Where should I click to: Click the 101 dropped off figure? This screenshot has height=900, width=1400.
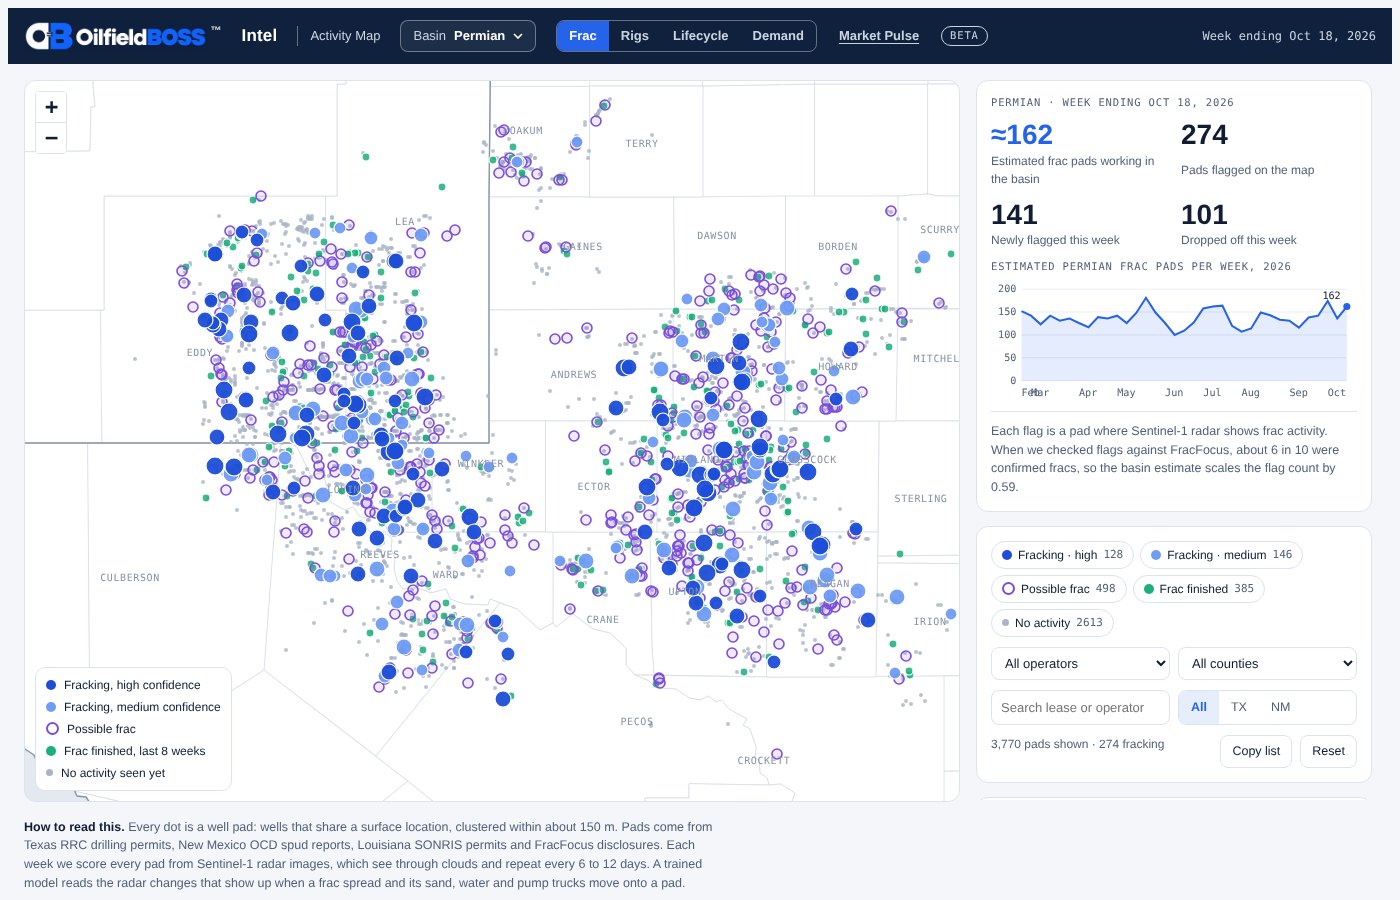coord(1204,215)
